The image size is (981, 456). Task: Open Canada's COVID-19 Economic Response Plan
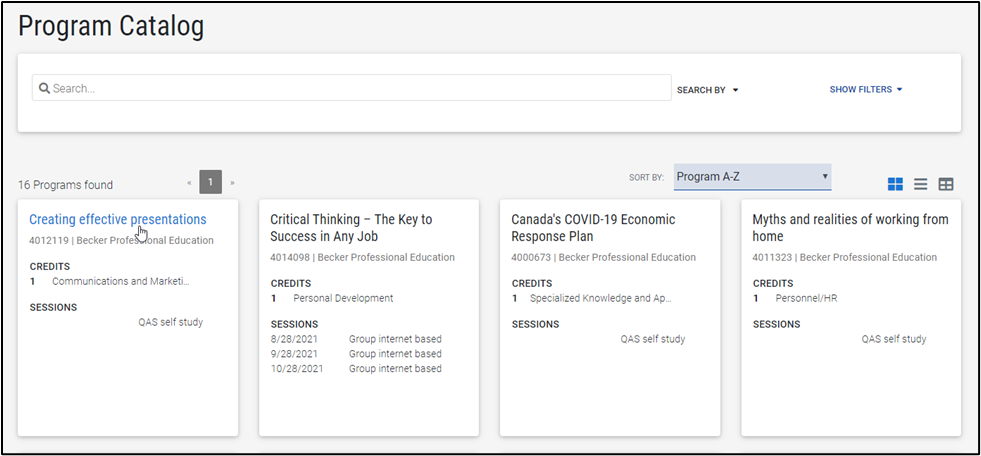[x=593, y=227]
